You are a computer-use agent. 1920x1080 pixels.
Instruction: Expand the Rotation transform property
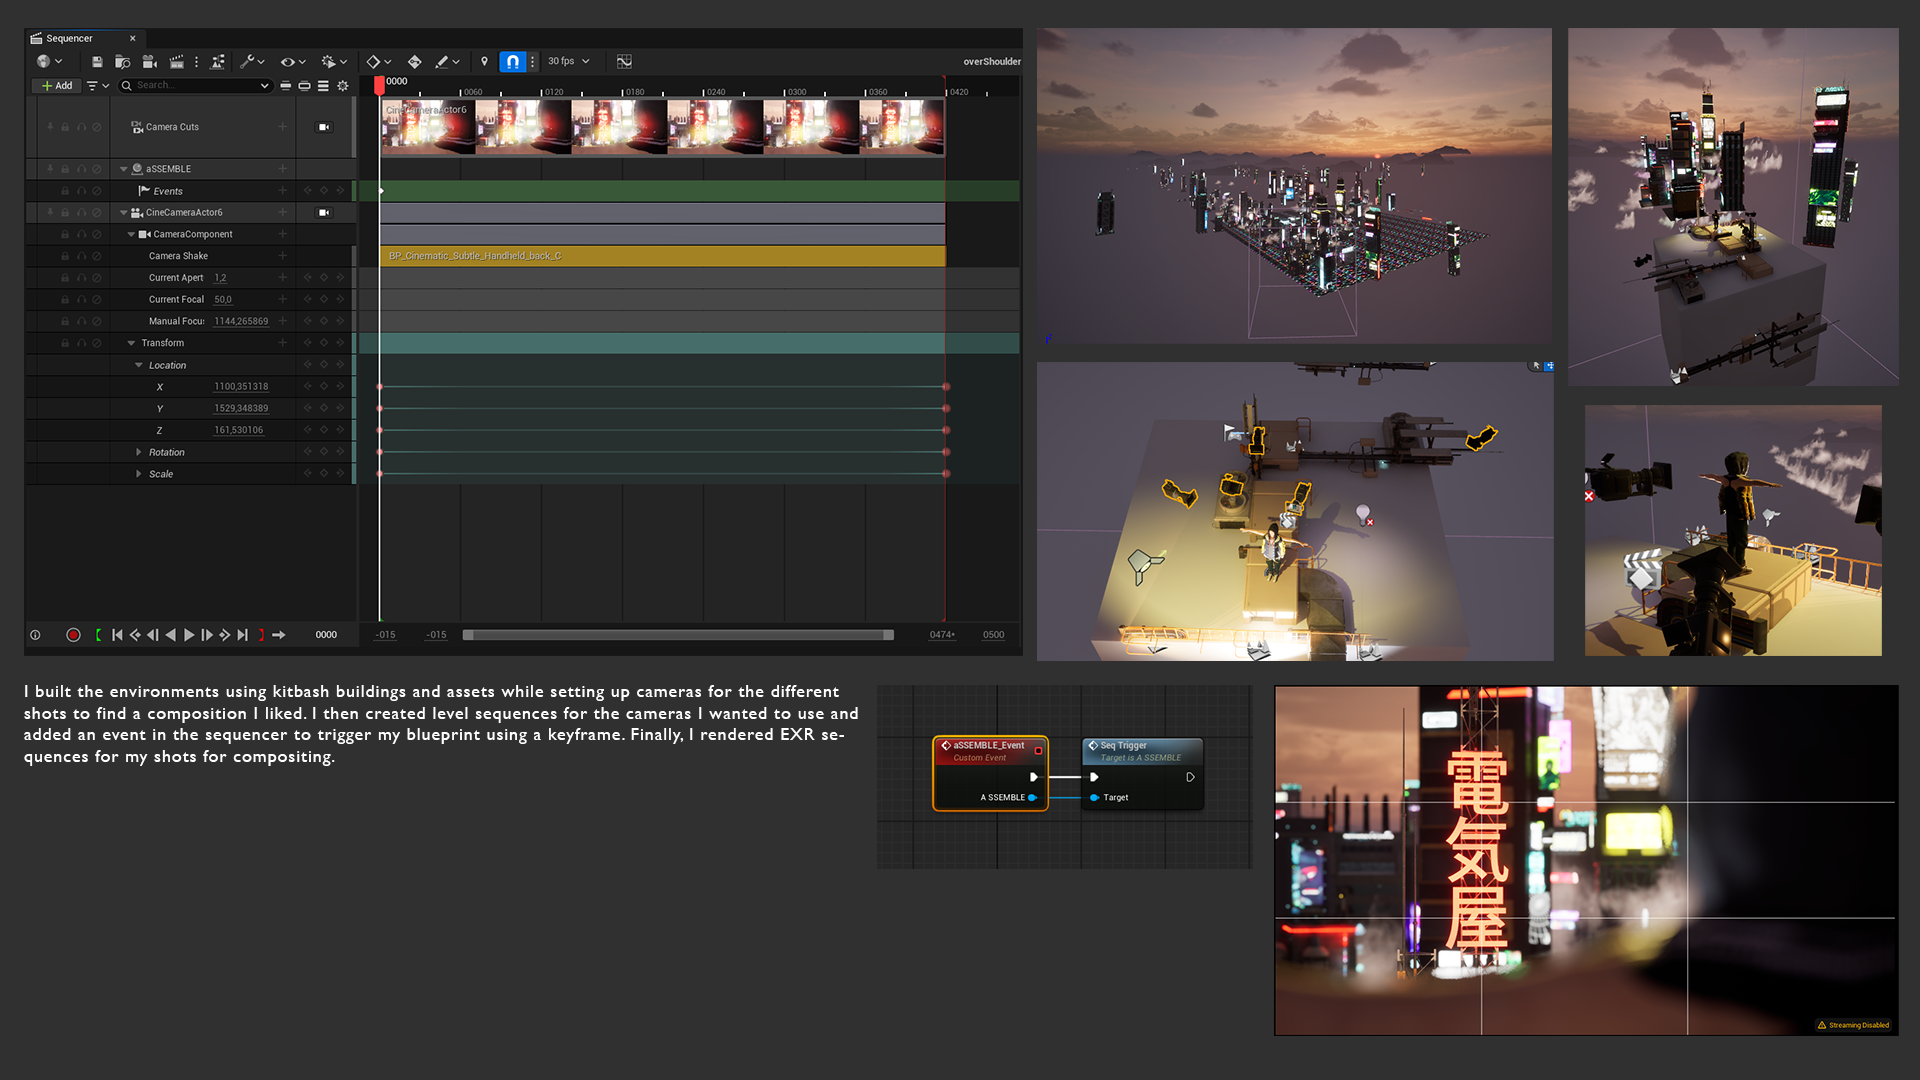coord(139,453)
